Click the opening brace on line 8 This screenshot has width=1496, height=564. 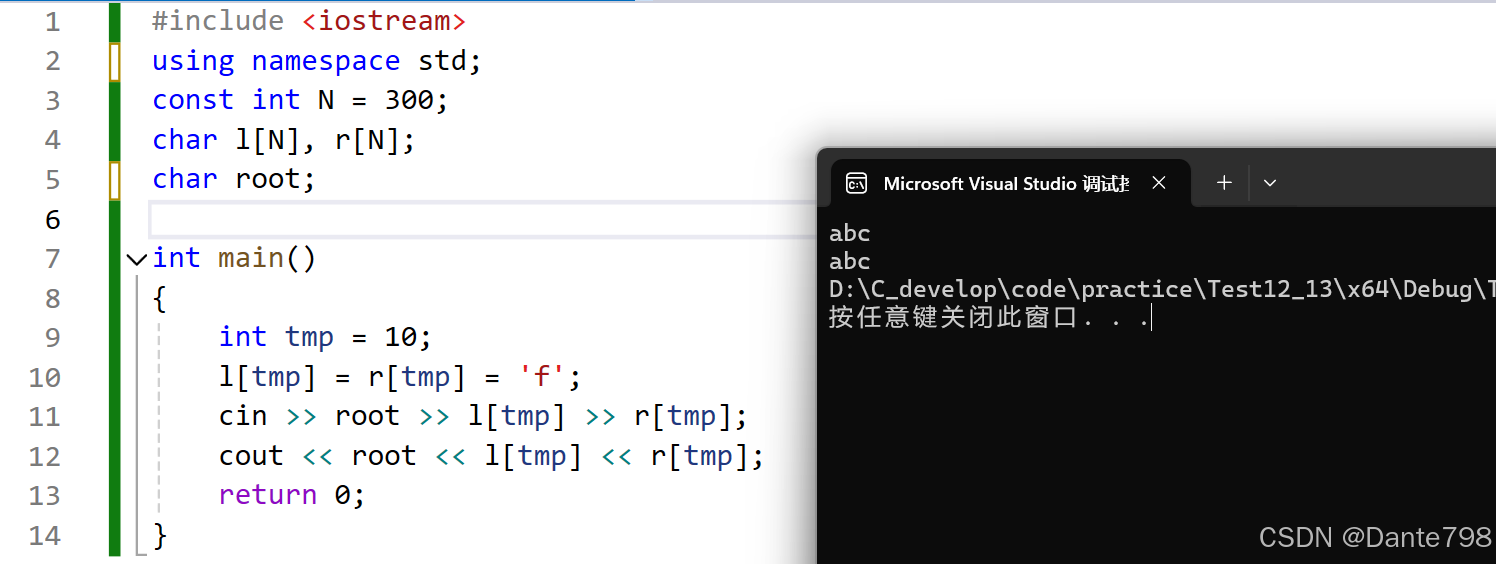pos(160,298)
